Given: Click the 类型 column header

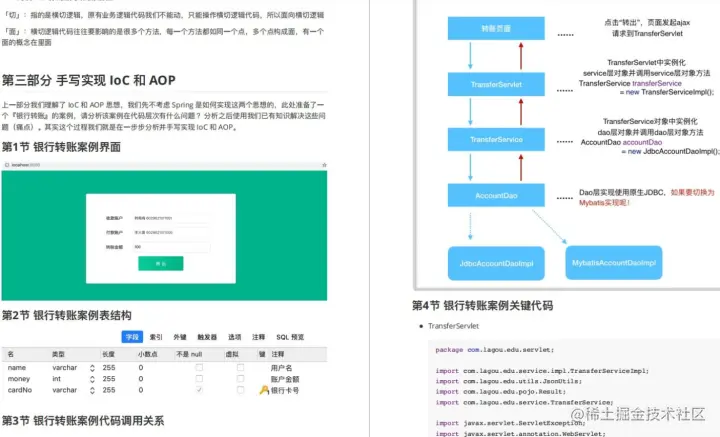Looking at the screenshot, I should point(58,354).
